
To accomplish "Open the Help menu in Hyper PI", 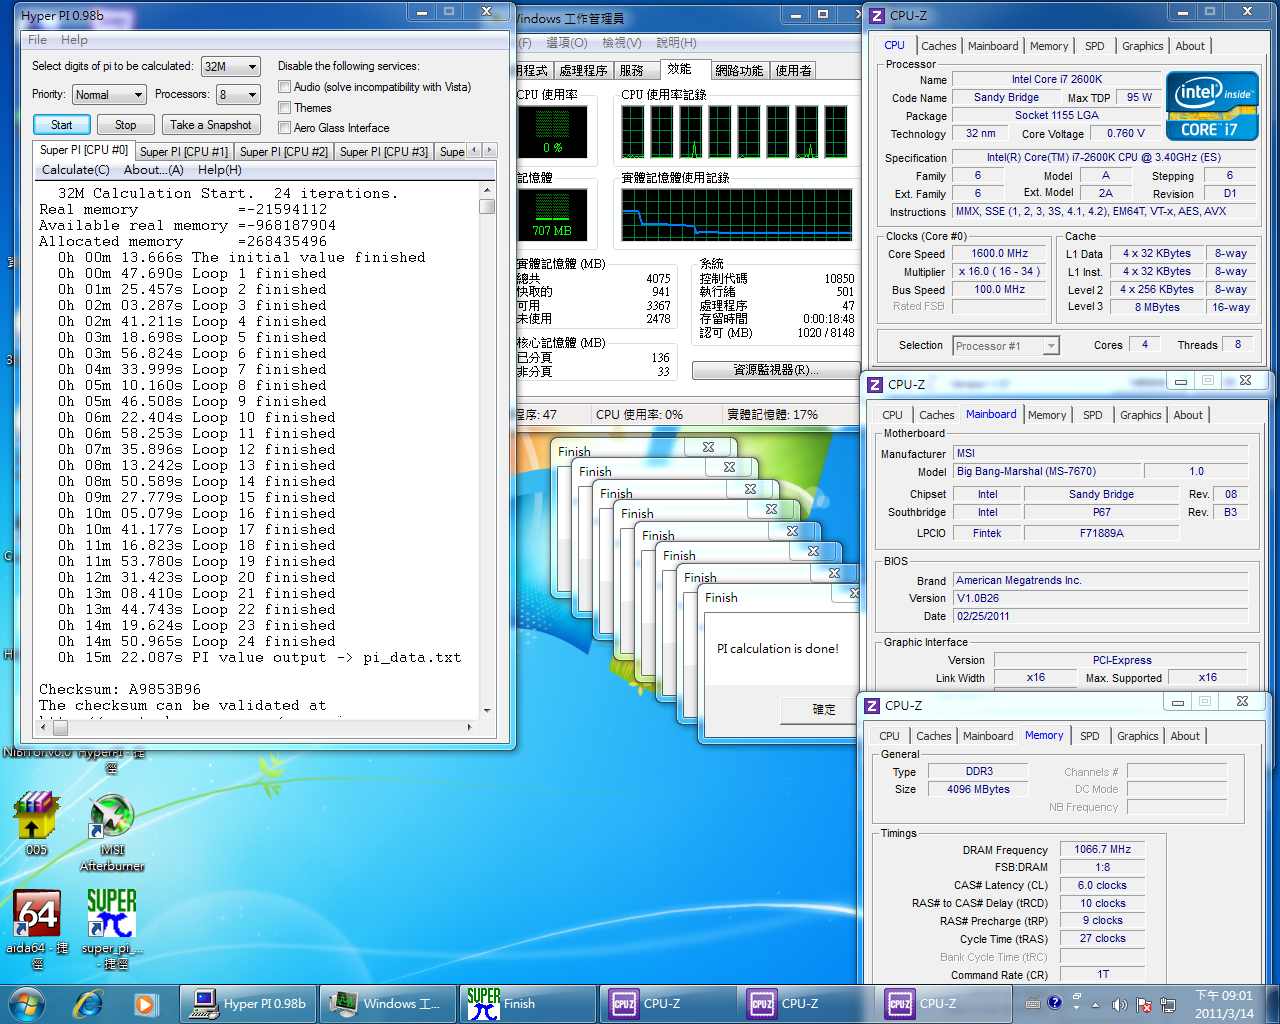I will (74, 40).
